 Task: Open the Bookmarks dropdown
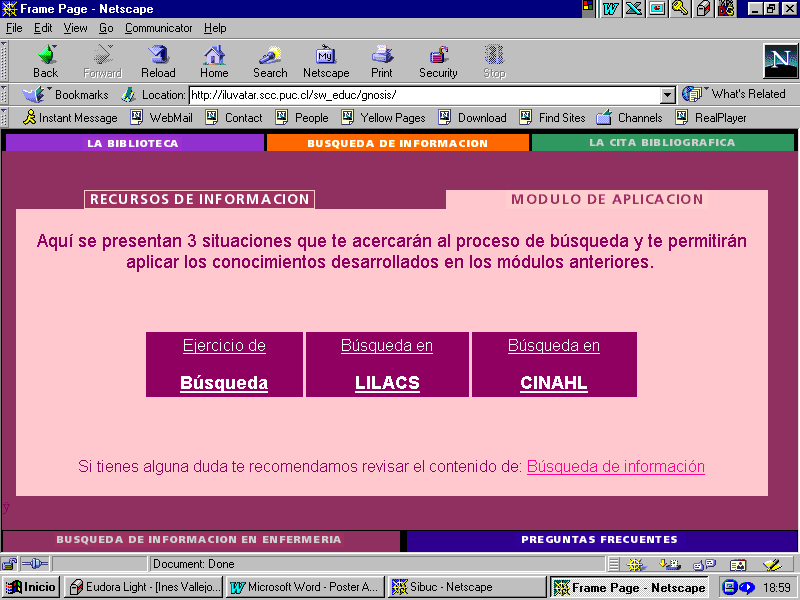coord(68,94)
